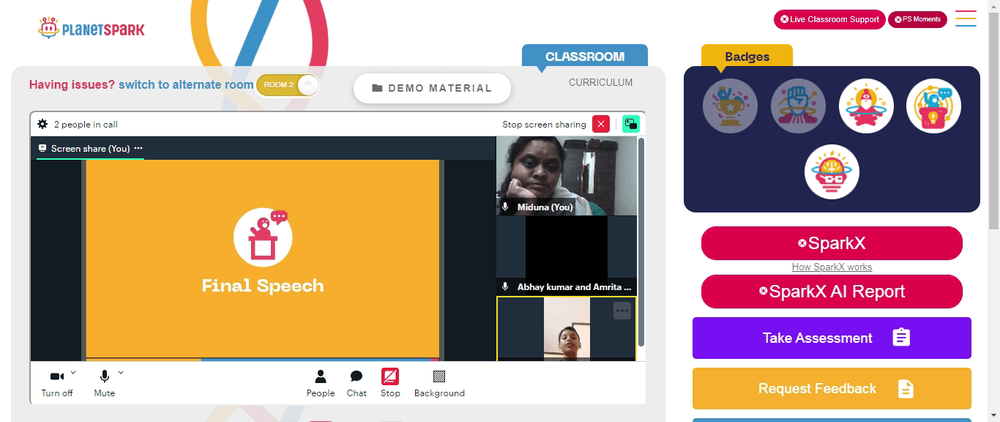Viewport: 1000px width, 422px height.
Task: Open DEMO MATERIAL folder
Action: [432, 88]
